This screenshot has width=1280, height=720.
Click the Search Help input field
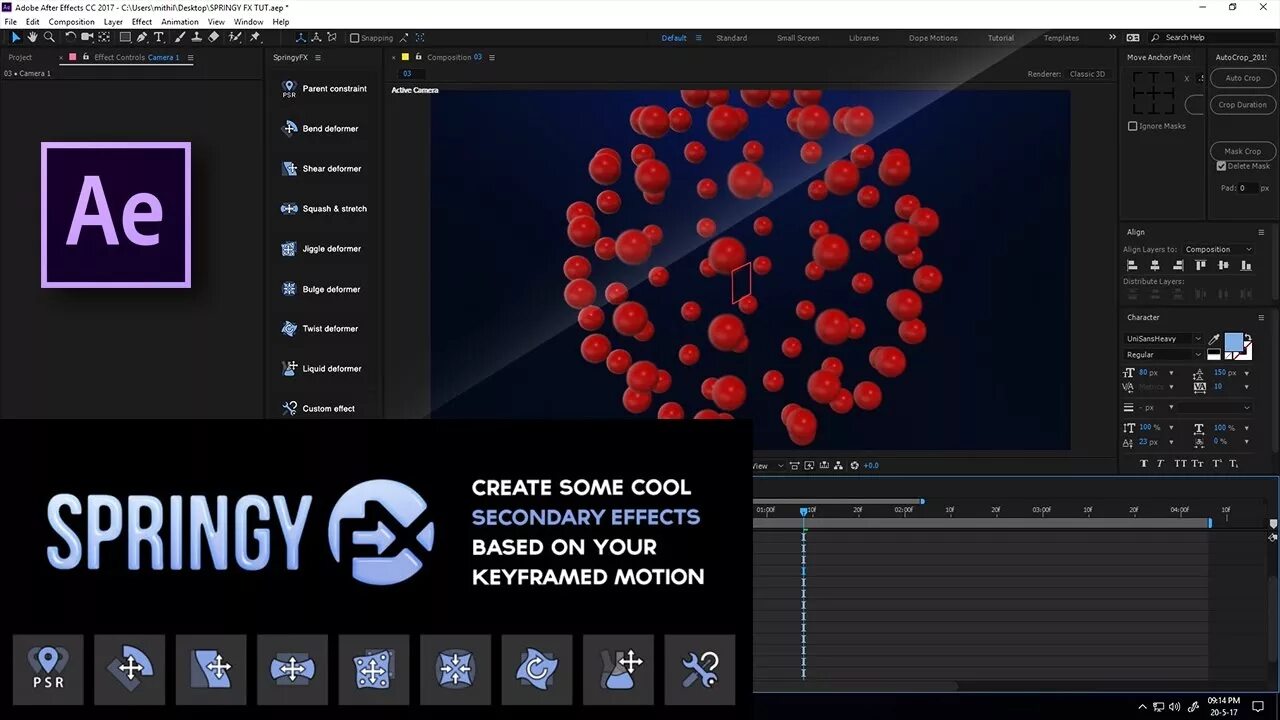[1210, 37]
